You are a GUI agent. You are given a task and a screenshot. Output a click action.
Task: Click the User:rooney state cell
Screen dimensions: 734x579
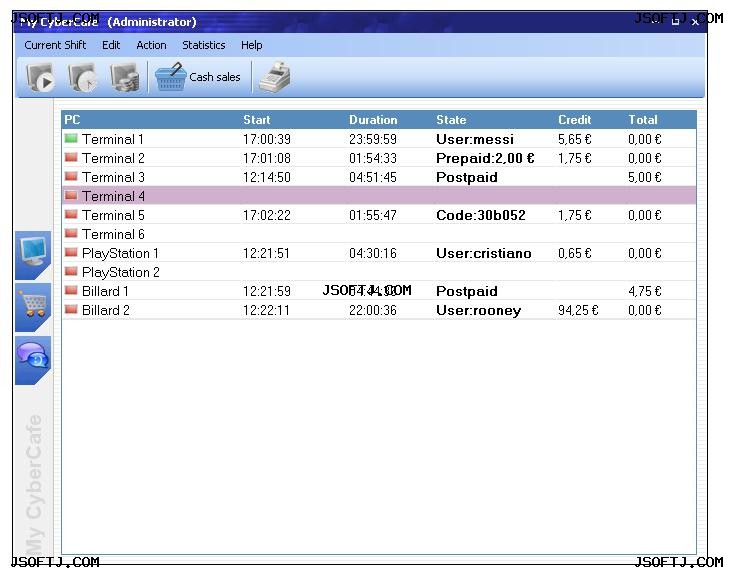point(478,310)
